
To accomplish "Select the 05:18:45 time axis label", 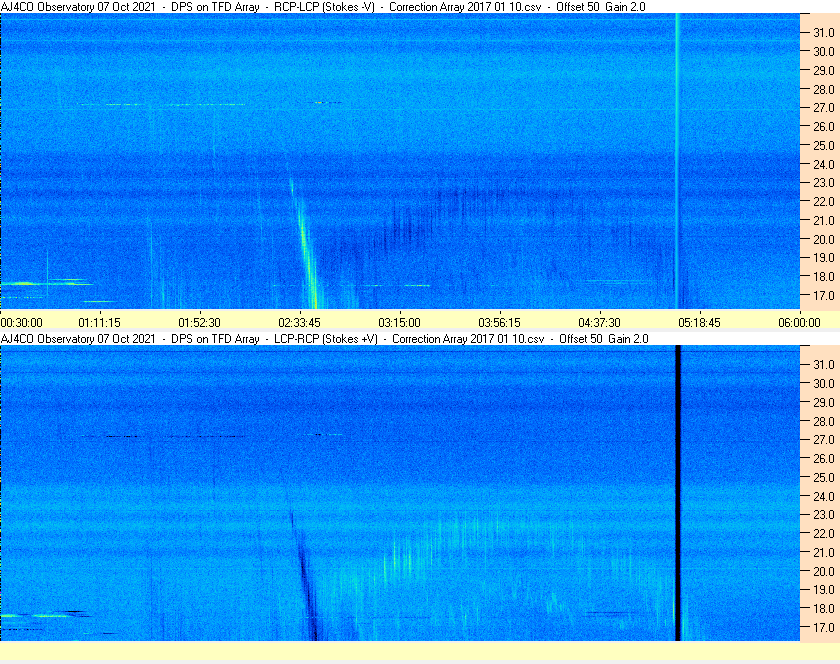I will pos(700,323).
